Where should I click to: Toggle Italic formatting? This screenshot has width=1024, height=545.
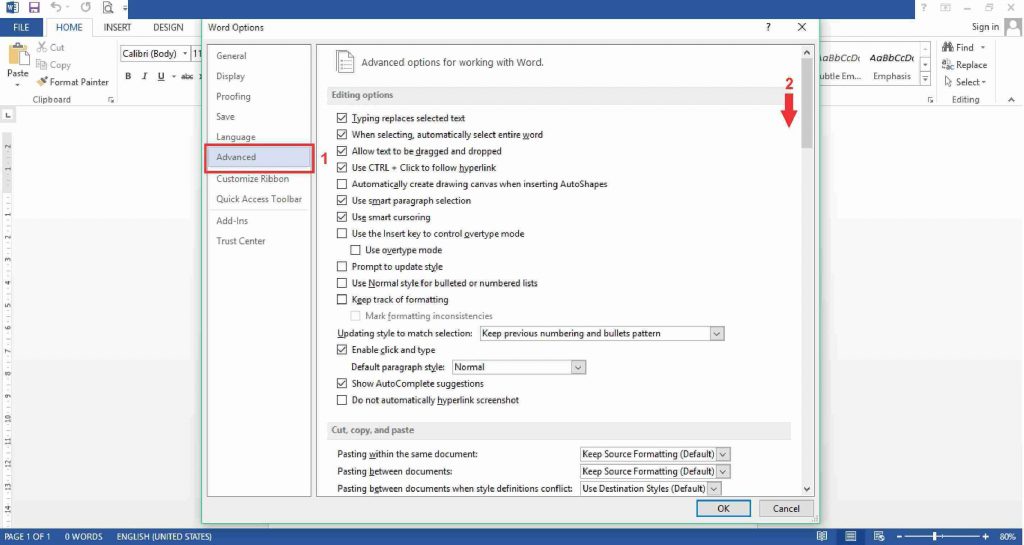pyautogui.click(x=144, y=76)
